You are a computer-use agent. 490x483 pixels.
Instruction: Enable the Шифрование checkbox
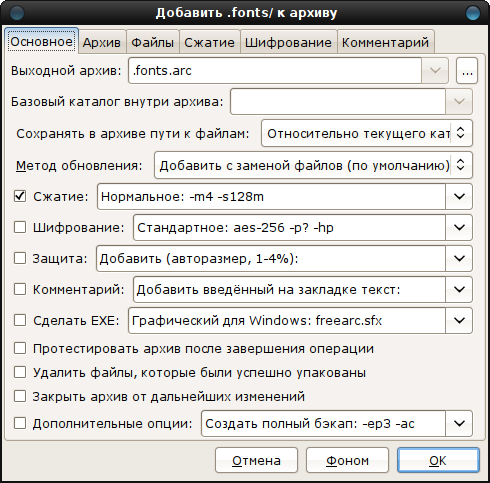click(x=20, y=227)
